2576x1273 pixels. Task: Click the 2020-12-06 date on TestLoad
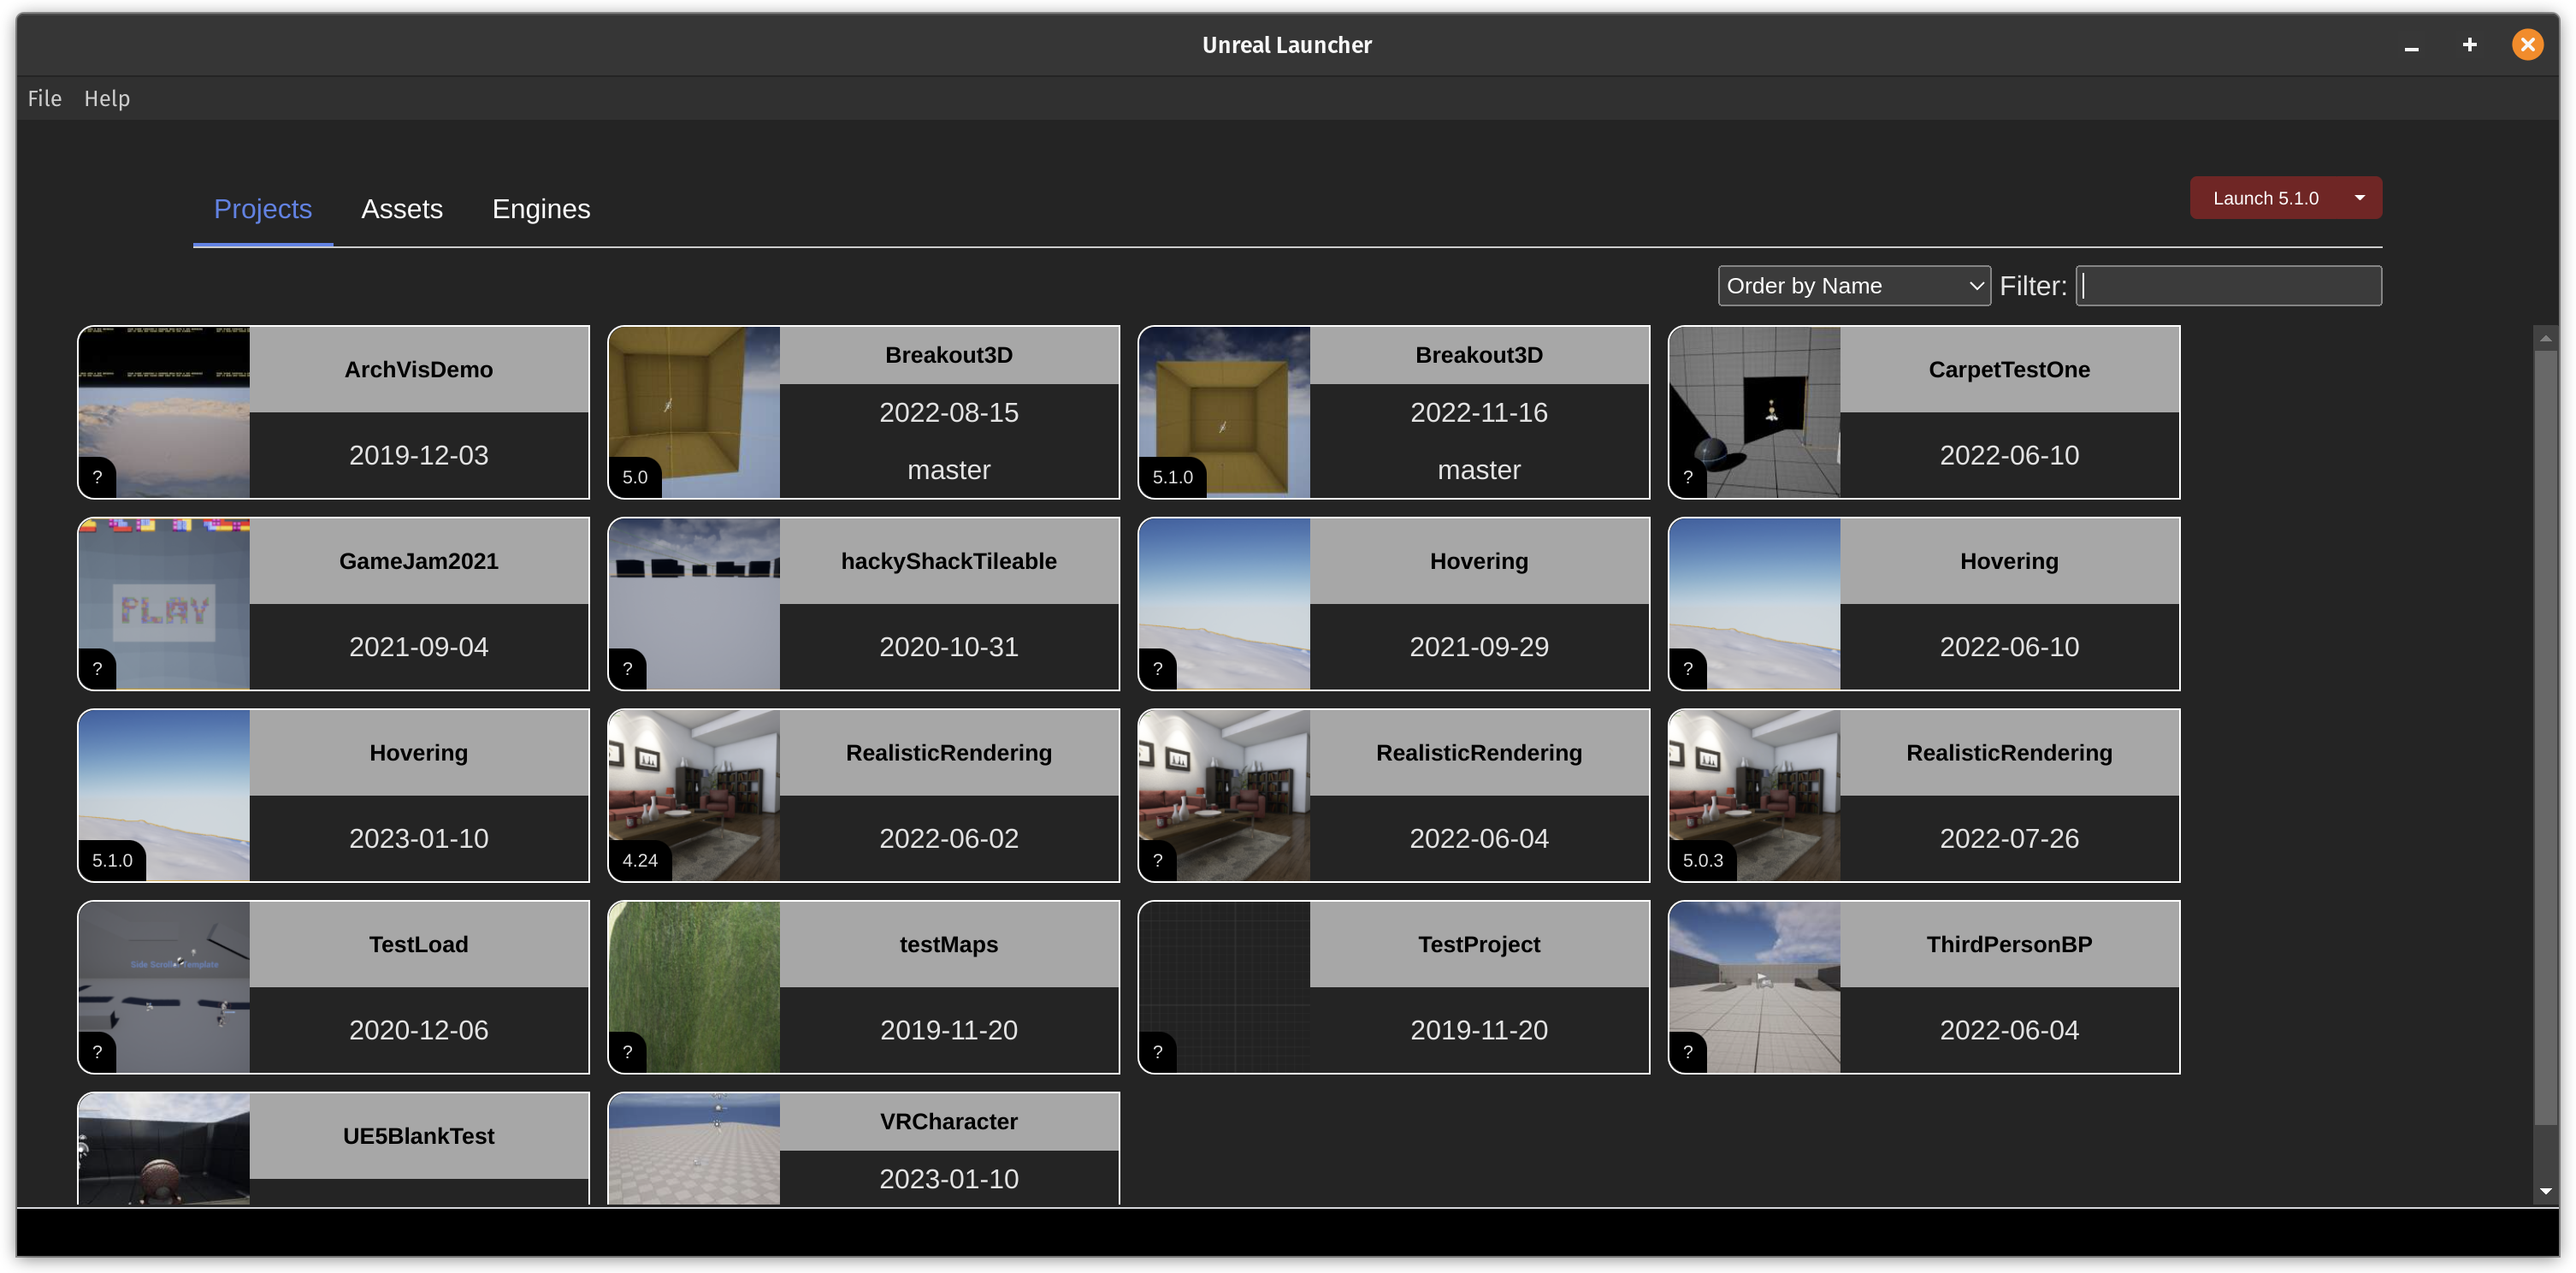point(418,1030)
